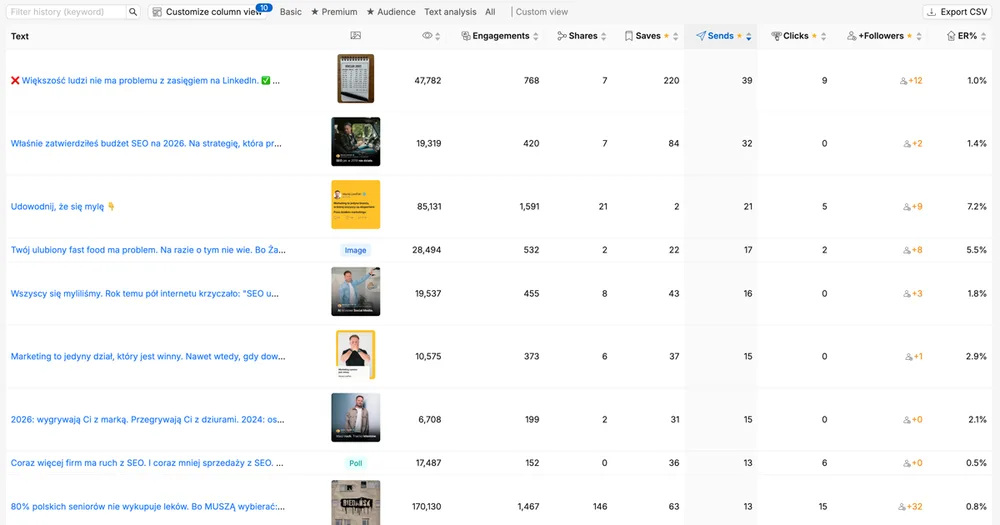Click thumbnail of '80% polskich seniorów' post

pyautogui.click(x=356, y=503)
